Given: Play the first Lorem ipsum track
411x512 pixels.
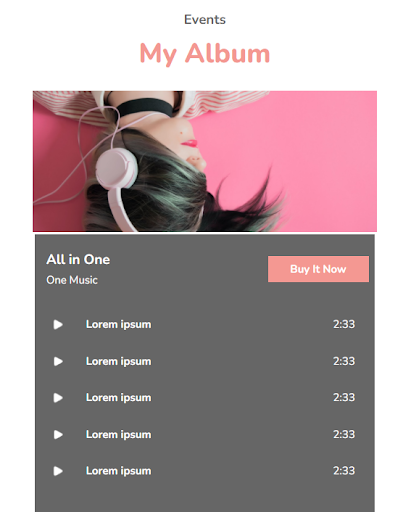Looking at the screenshot, I should (x=58, y=324).
